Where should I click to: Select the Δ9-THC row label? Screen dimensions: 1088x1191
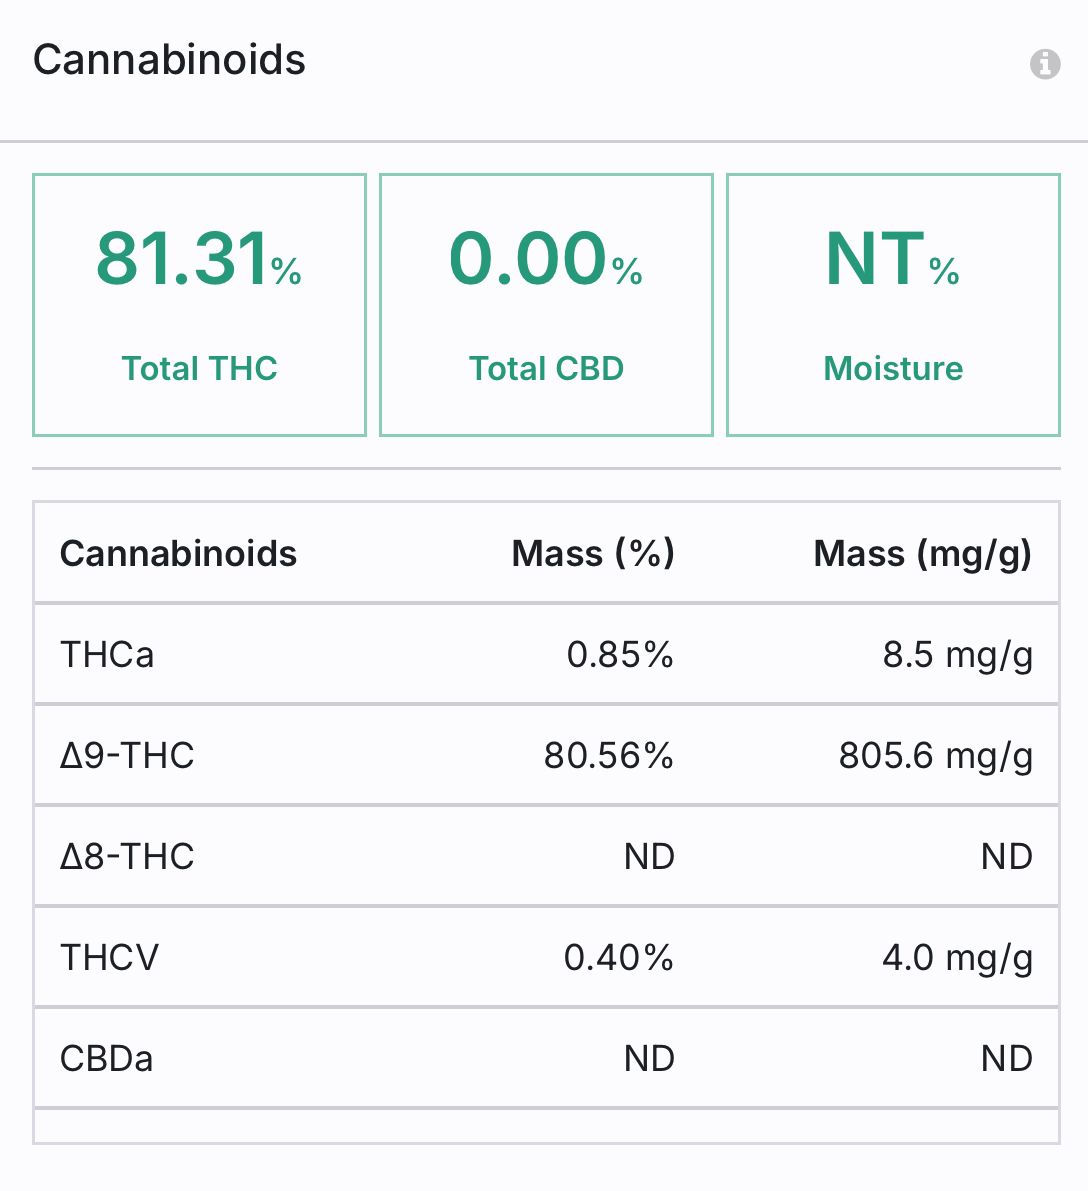pyautogui.click(x=128, y=756)
